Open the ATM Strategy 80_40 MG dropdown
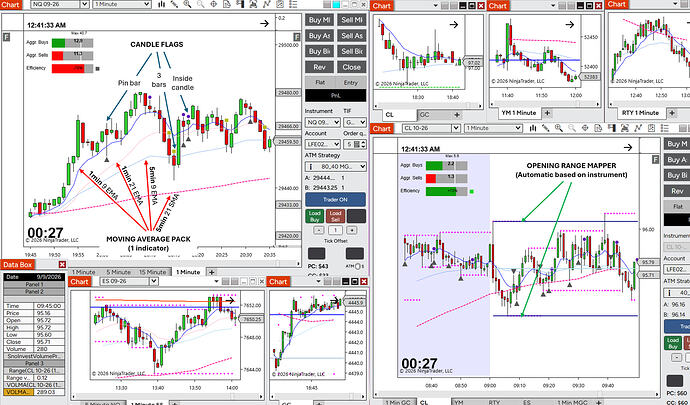Screen dimensions: 690x405 tap(335, 166)
